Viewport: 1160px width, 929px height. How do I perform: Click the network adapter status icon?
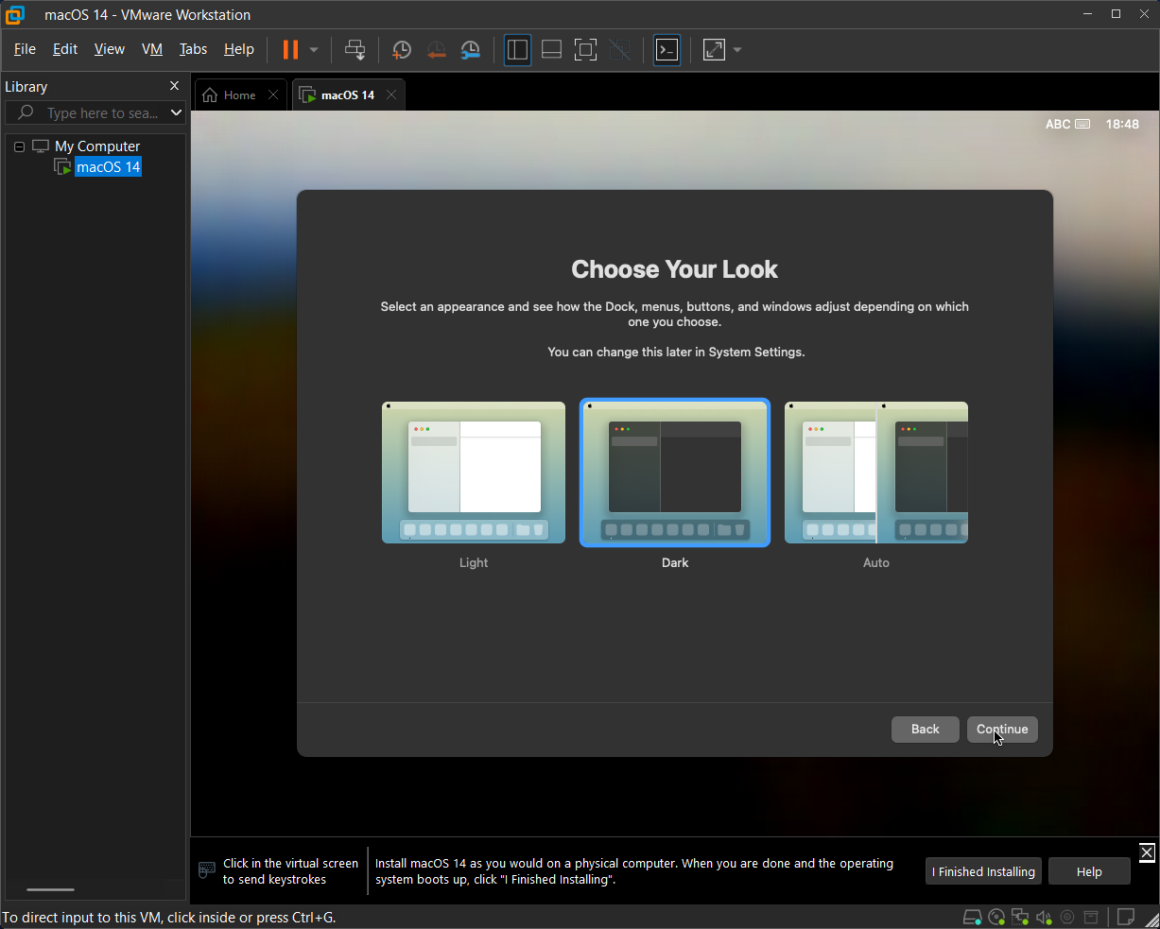click(x=1020, y=918)
